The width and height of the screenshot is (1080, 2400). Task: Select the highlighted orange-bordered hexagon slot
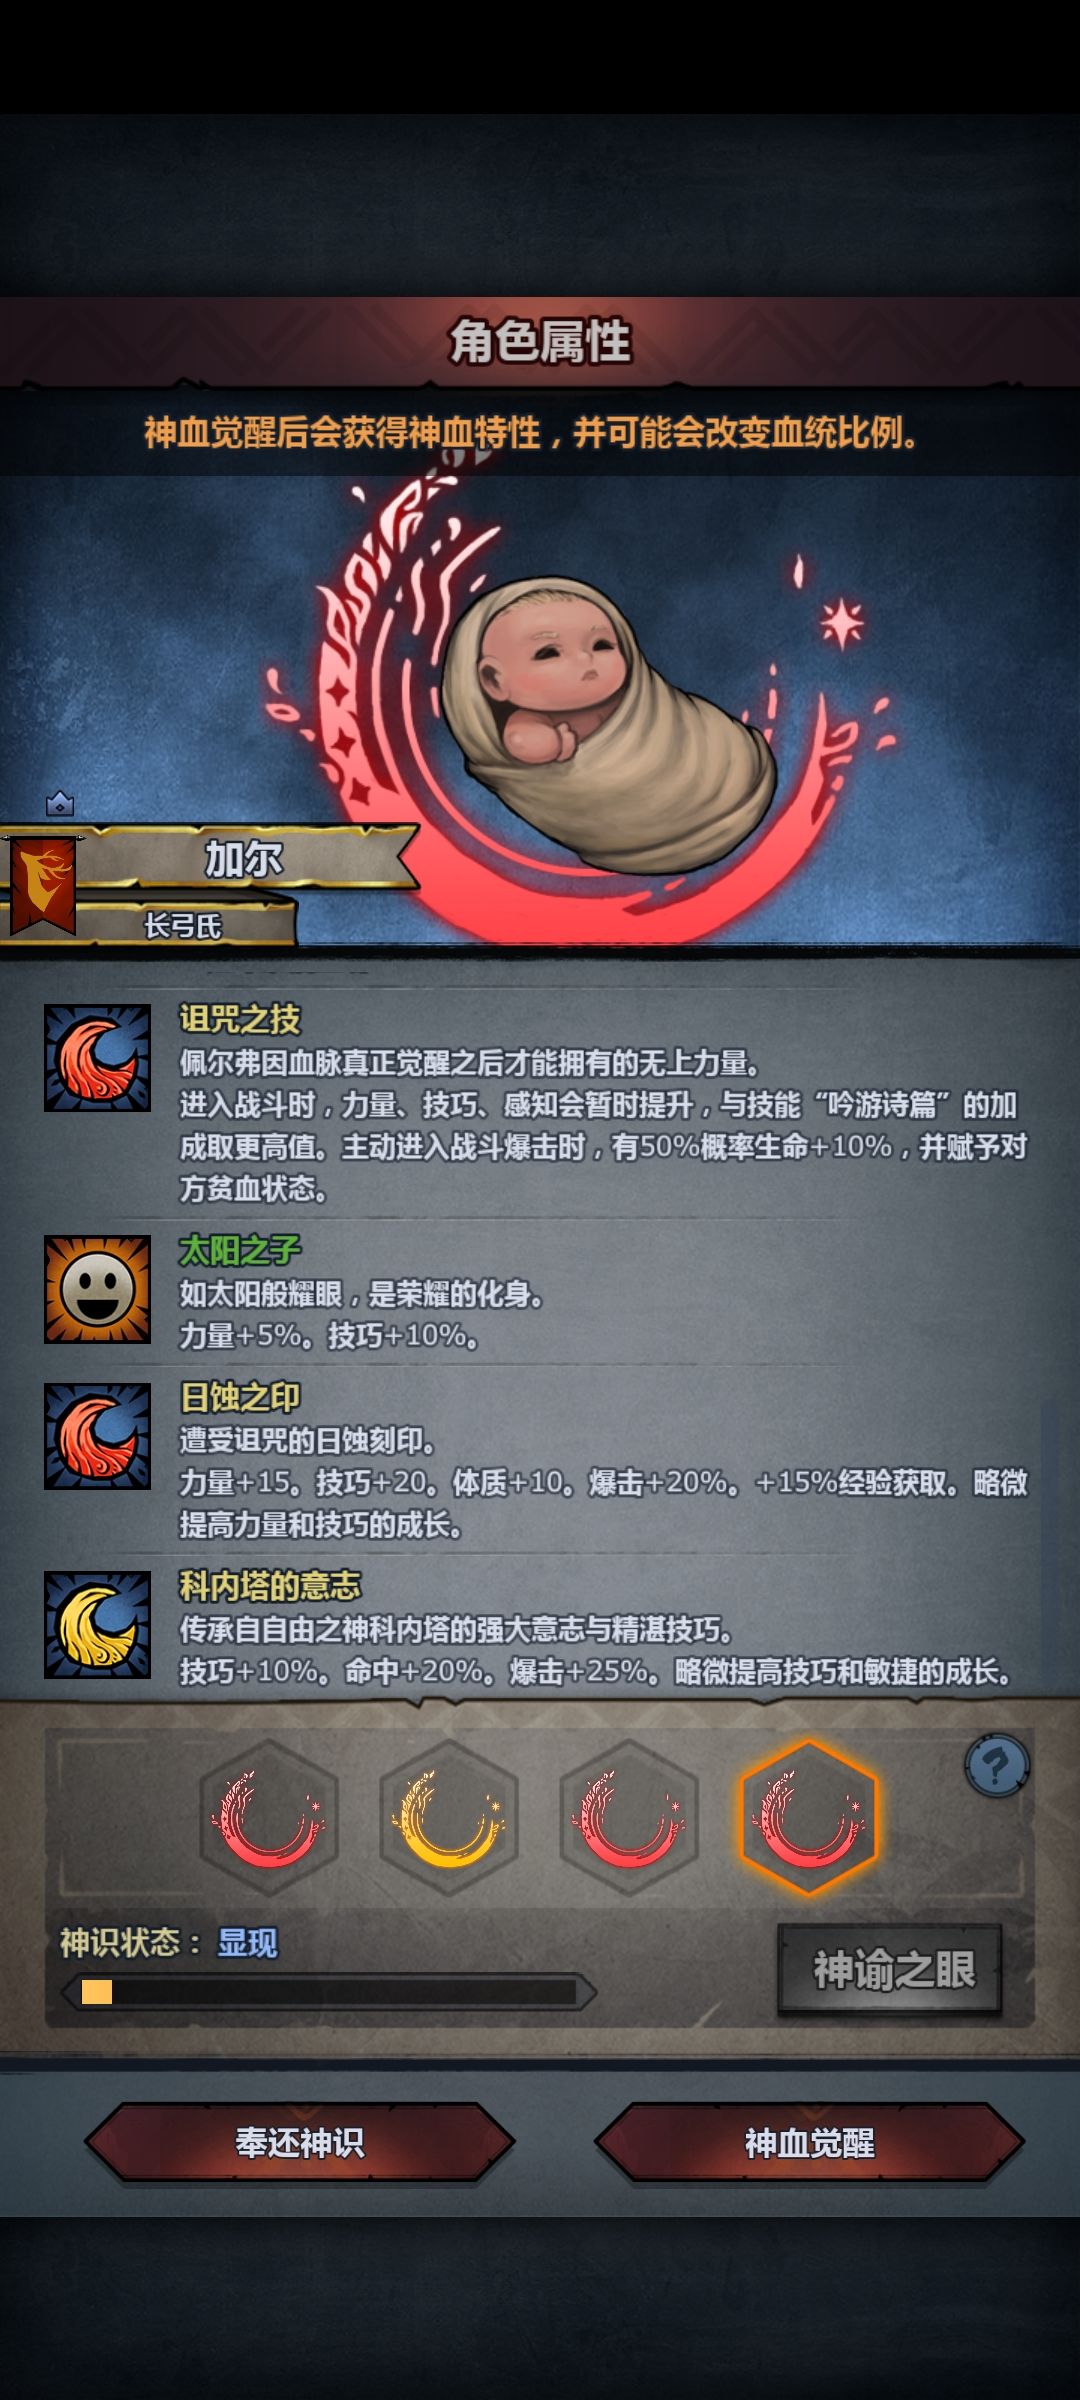coord(808,1818)
